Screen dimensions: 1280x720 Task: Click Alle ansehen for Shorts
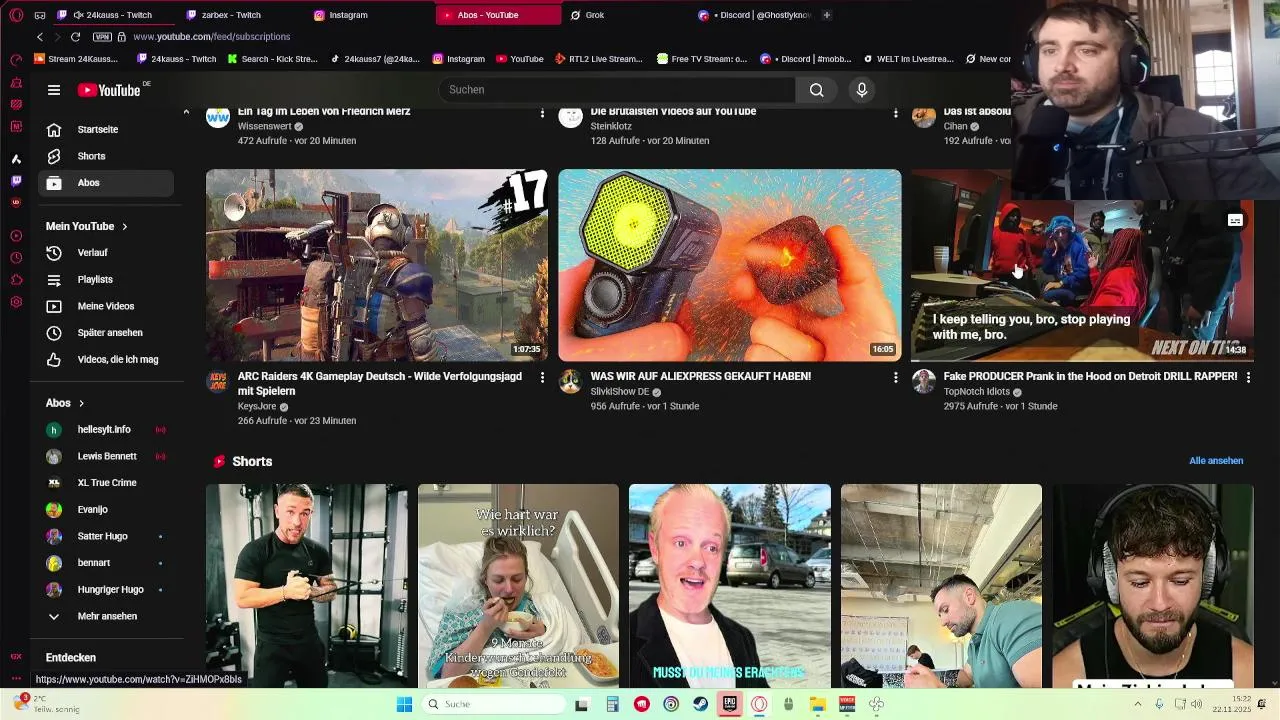pyautogui.click(x=1216, y=461)
